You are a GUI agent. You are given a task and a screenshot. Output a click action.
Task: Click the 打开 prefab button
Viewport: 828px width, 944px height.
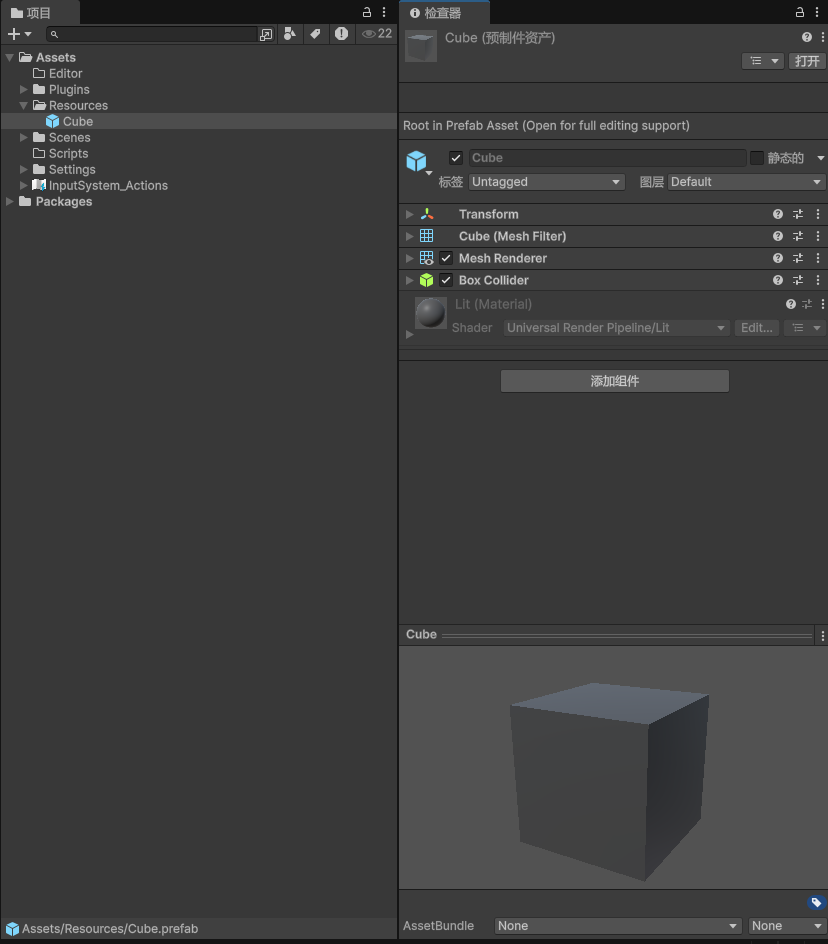806,61
